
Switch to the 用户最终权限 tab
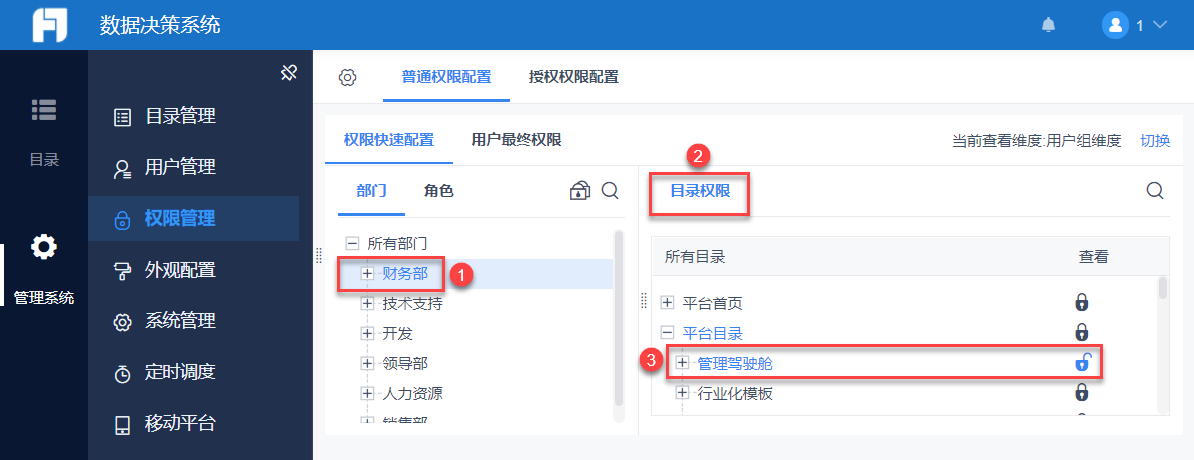516,140
